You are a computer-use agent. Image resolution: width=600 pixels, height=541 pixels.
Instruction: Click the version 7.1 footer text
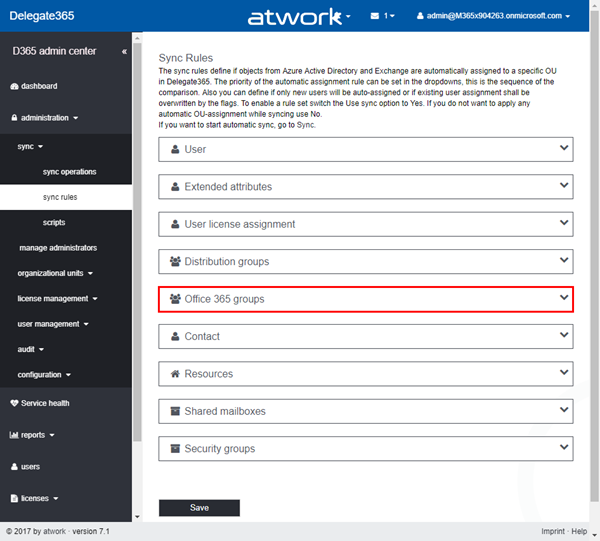click(91, 531)
